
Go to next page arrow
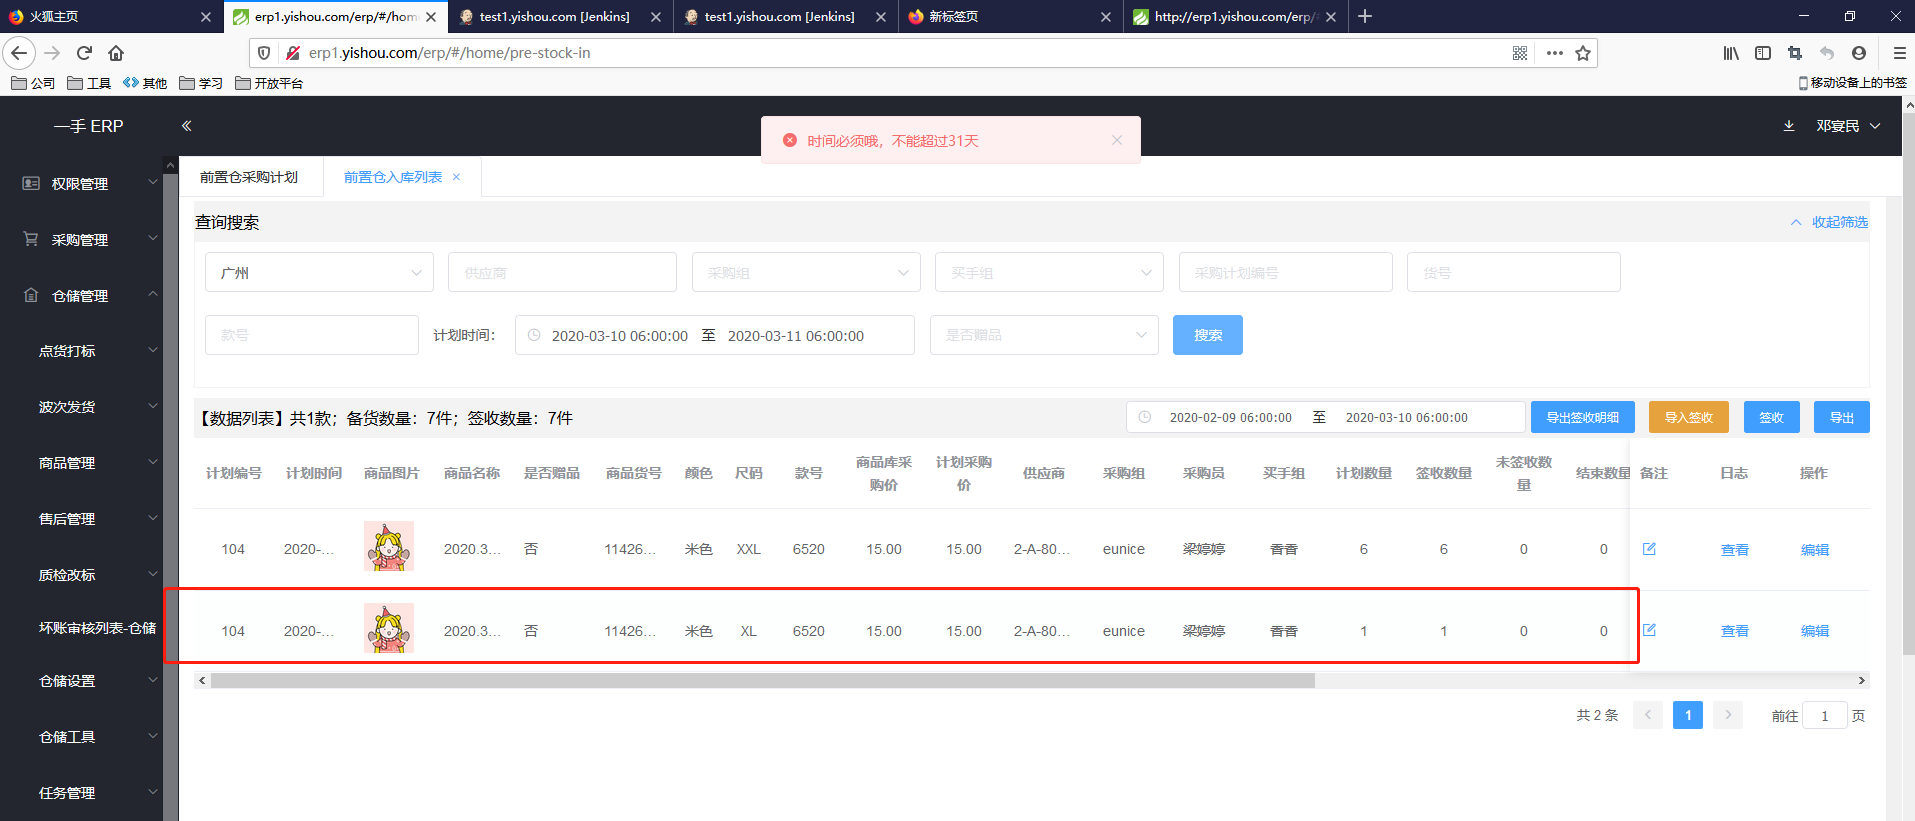click(1728, 715)
